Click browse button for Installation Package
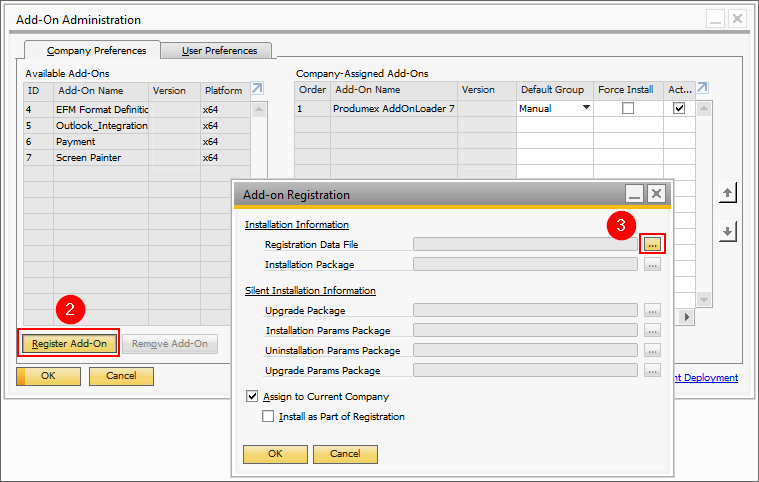The height and width of the screenshot is (482, 759). point(652,265)
